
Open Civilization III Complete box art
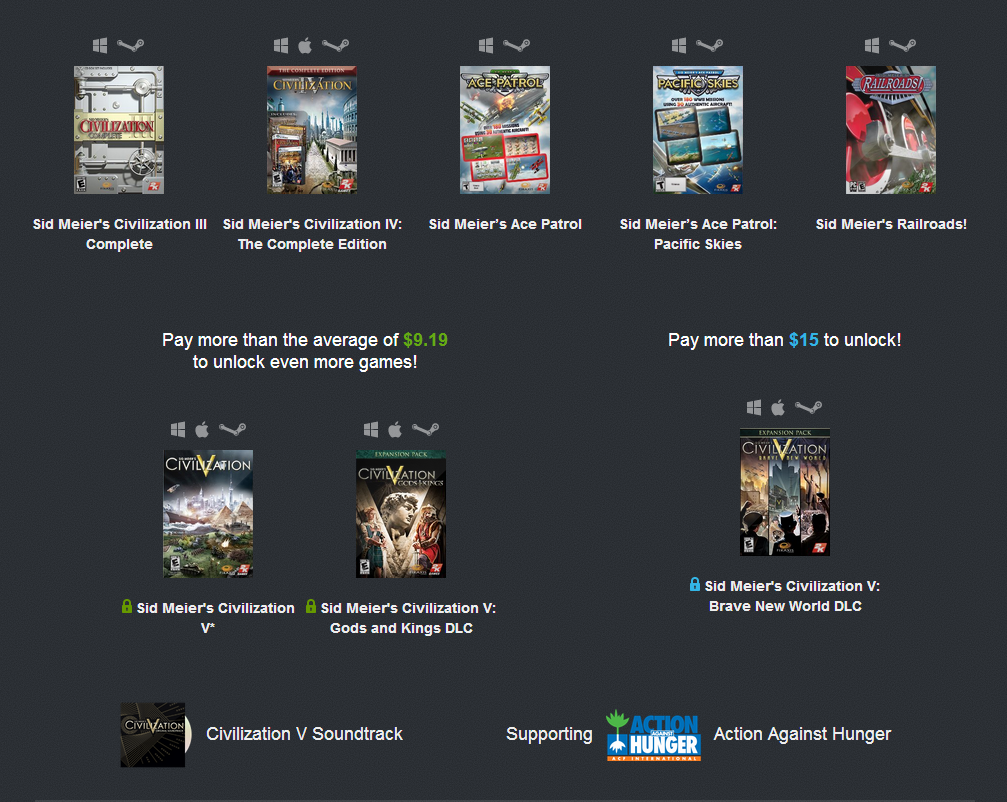[x=119, y=130]
